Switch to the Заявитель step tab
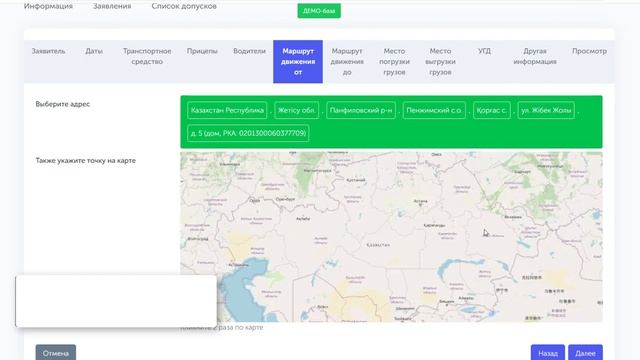This screenshot has width=640, height=360. pos(49,51)
